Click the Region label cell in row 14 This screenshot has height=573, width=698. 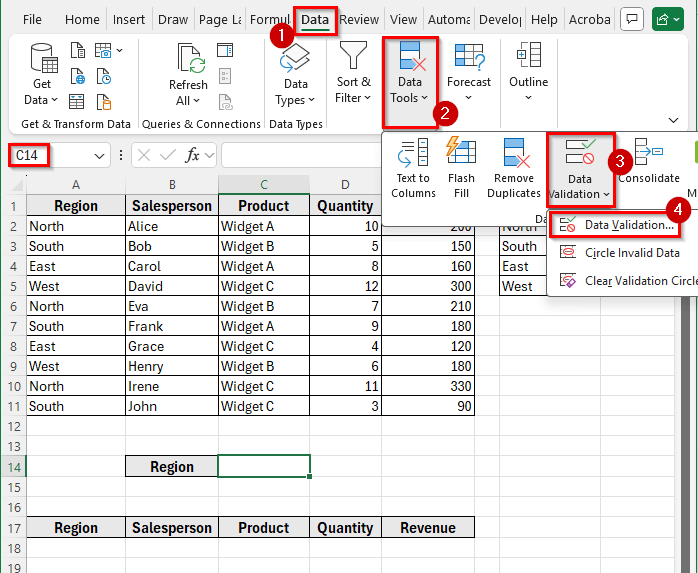click(x=172, y=467)
